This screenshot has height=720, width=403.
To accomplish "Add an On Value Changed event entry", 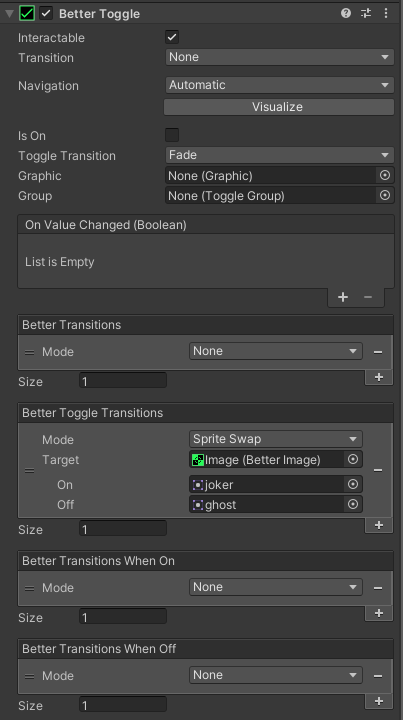I will tap(343, 297).
